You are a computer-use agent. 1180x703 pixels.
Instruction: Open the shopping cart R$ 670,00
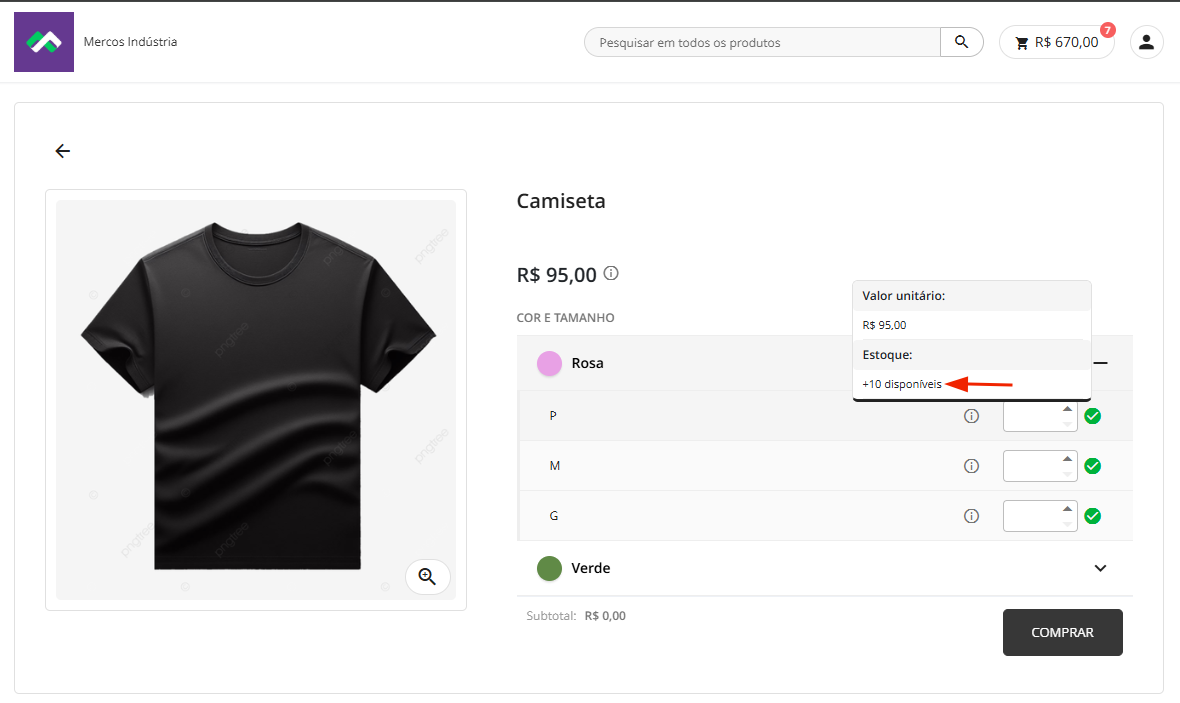[x=1056, y=42]
